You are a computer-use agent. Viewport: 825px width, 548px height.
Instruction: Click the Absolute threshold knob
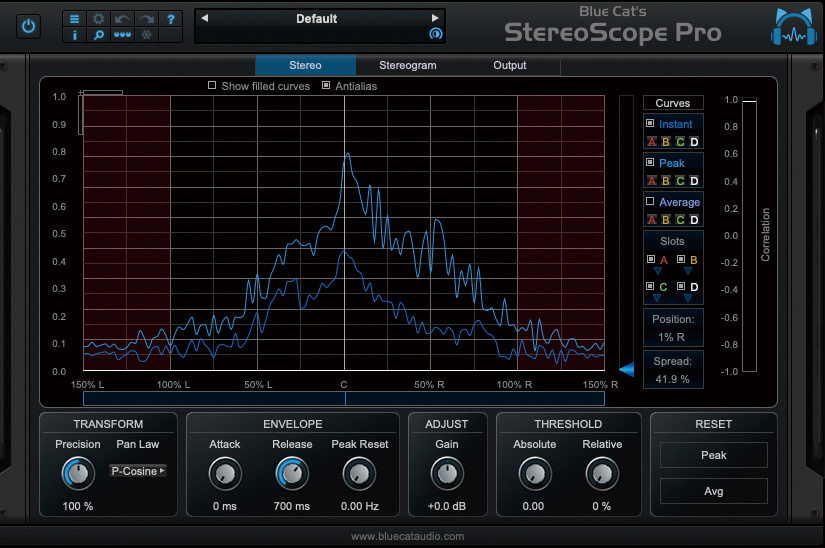click(535, 473)
